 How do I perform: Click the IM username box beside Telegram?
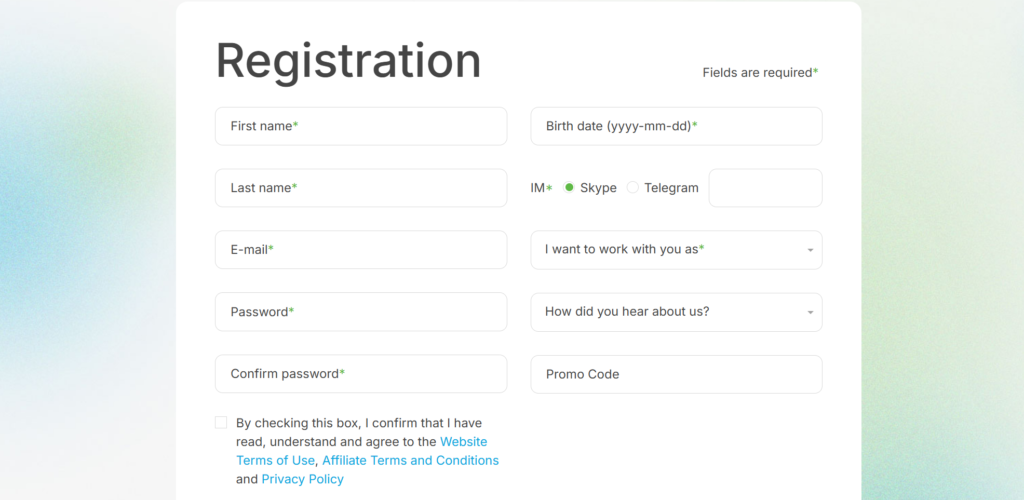[765, 188]
